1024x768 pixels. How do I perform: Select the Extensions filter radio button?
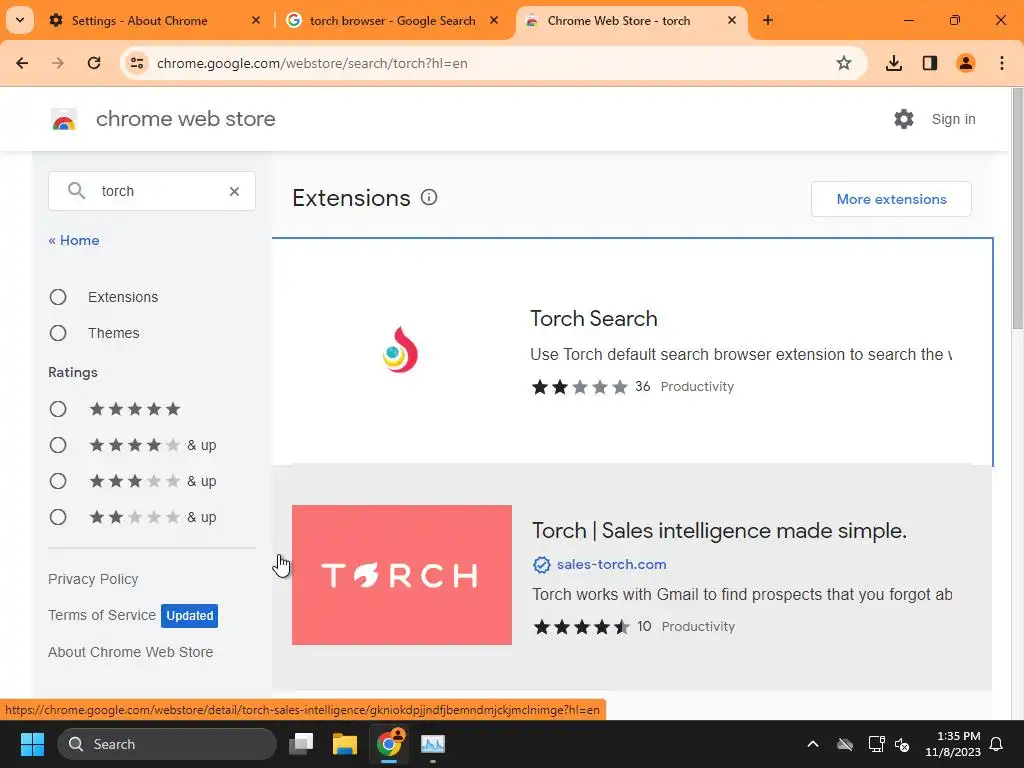coord(58,297)
